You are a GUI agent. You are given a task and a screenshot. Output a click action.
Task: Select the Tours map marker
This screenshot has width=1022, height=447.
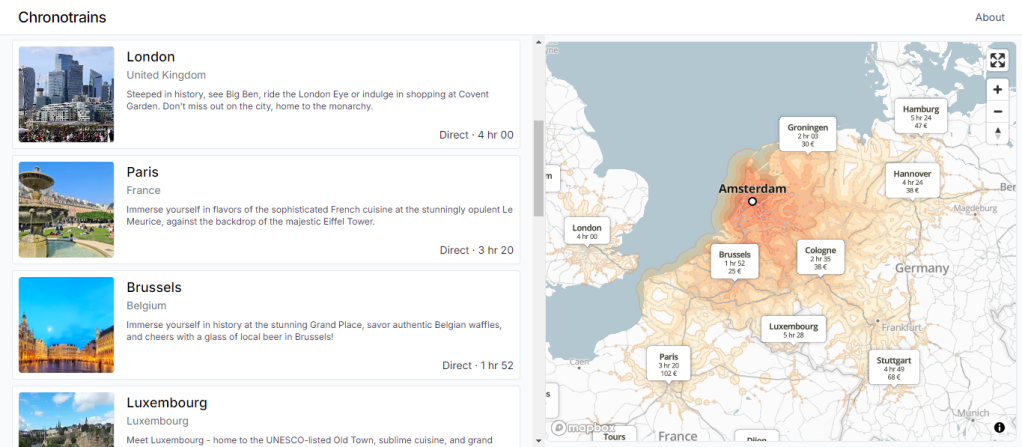pyautogui.click(x=614, y=436)
